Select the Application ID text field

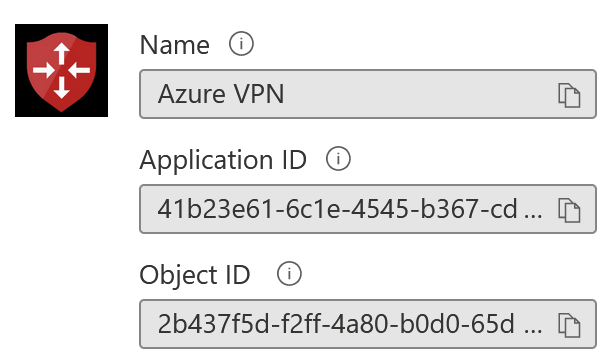coord(368,209)
